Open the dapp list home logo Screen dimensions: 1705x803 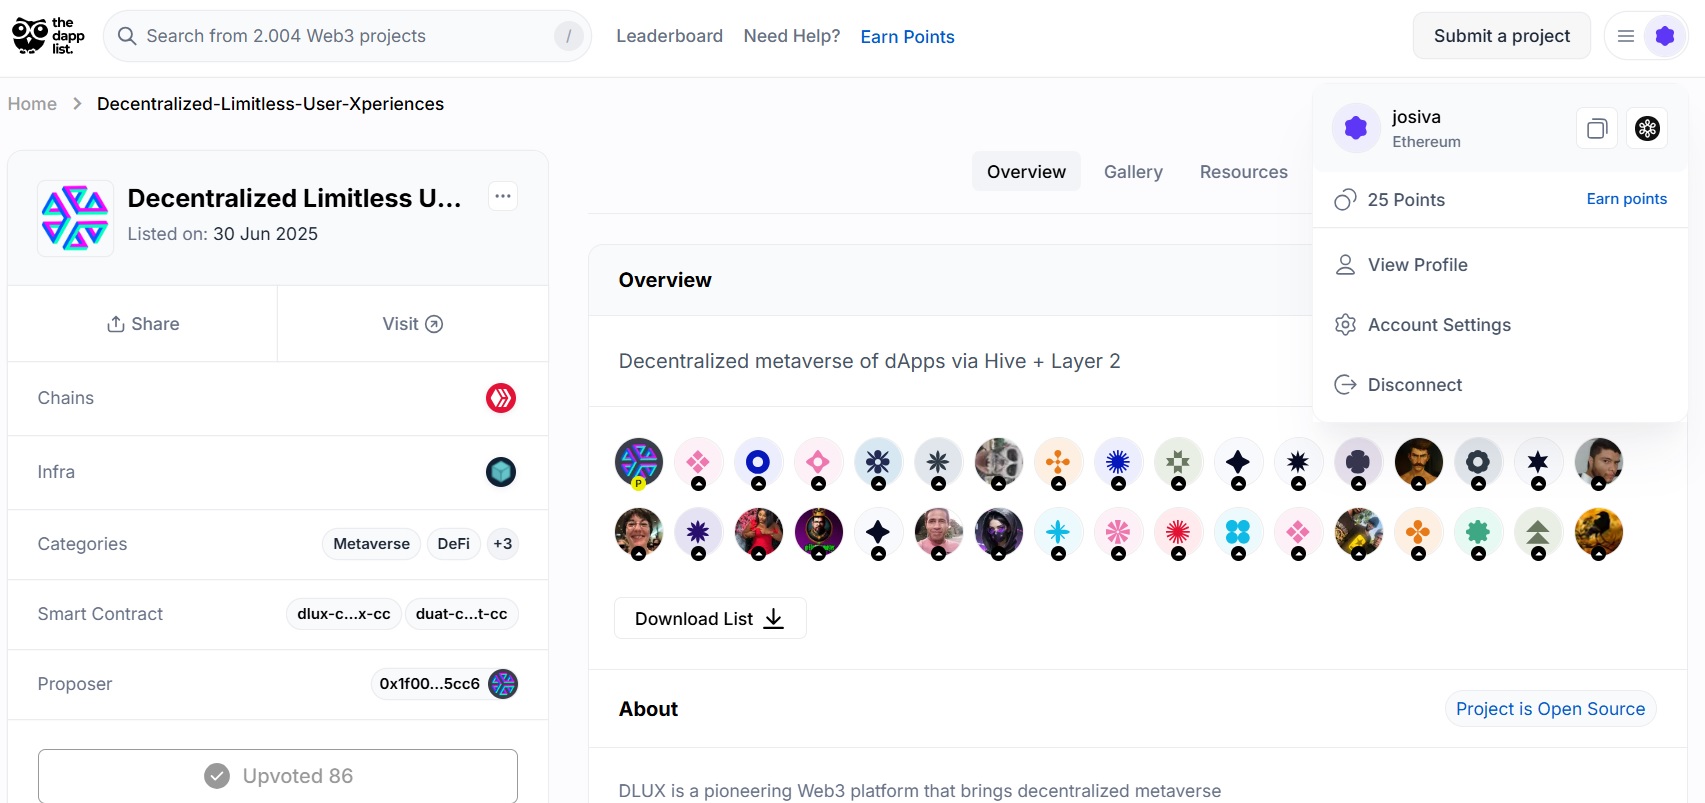coord(48,36)
